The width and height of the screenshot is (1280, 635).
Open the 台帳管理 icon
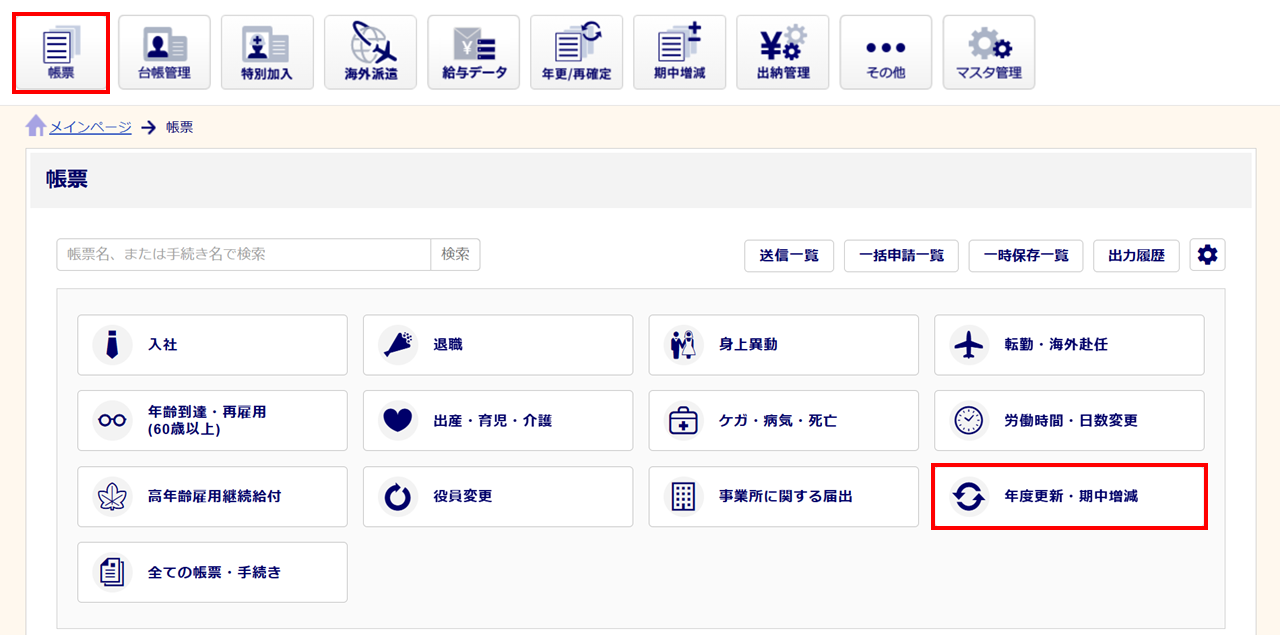click(x=164, y=53)
